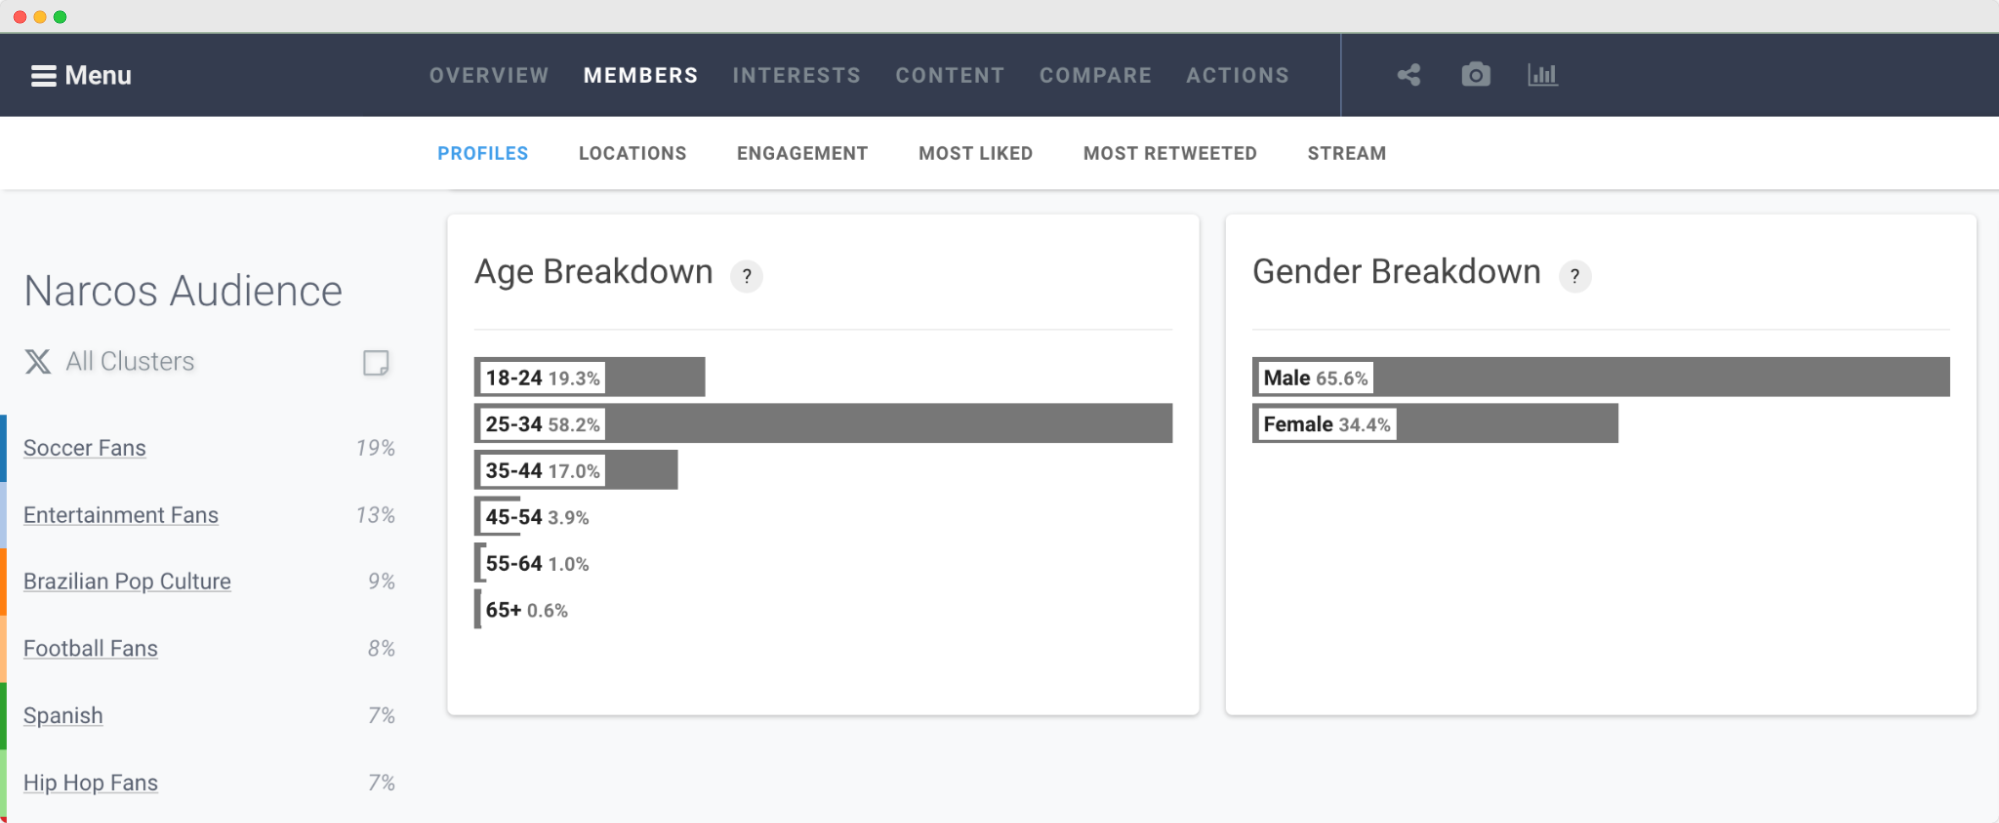This screenshot has height=823, width=1999.
Task: Click the share icon in header
Action: [x=1409, y=75]
